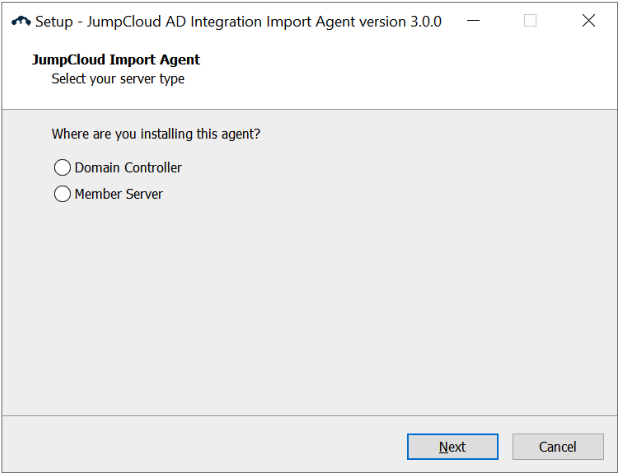Click the empty footer area left of Next
The image size is (619, 474).
click(200, 447)
